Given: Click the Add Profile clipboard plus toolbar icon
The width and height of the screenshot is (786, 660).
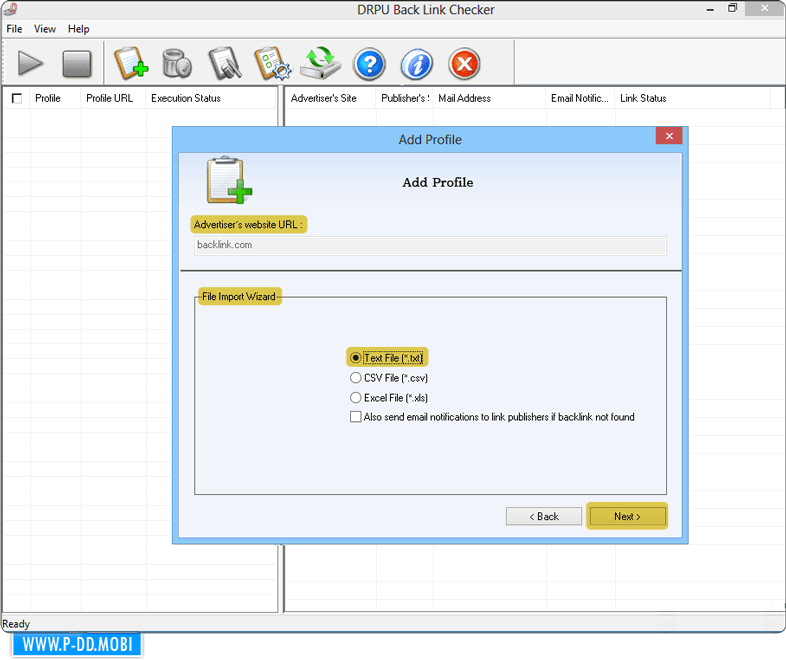Looking at the screenshot, I should [131, 63].
